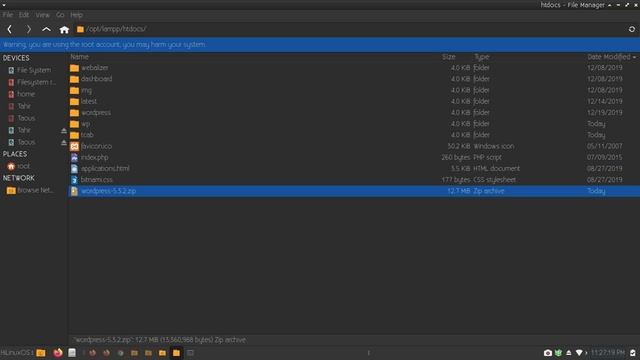This screenshot has height=360, width=640.
Task: Eject the mounted Tahr device
Action: pyautogui.click(x=64, y=131)
